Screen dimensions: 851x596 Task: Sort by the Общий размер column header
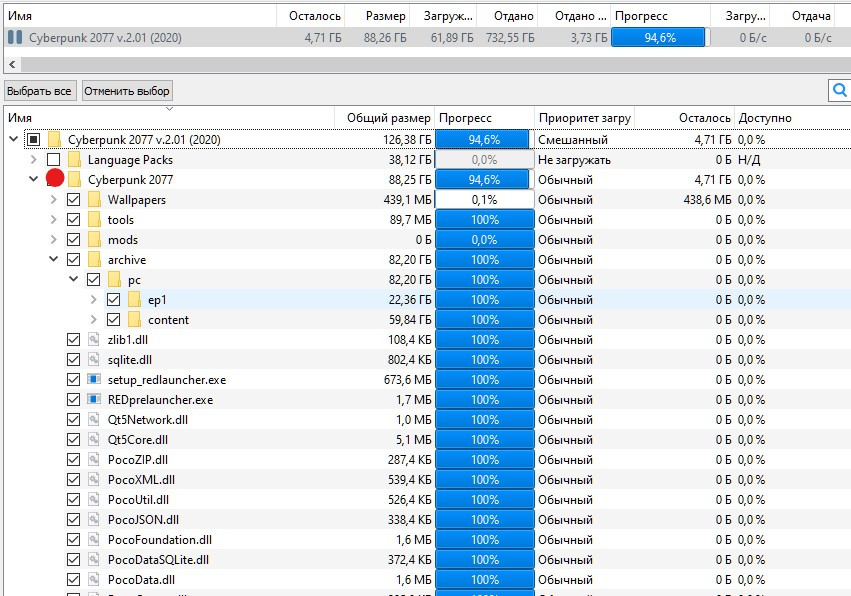388,118
